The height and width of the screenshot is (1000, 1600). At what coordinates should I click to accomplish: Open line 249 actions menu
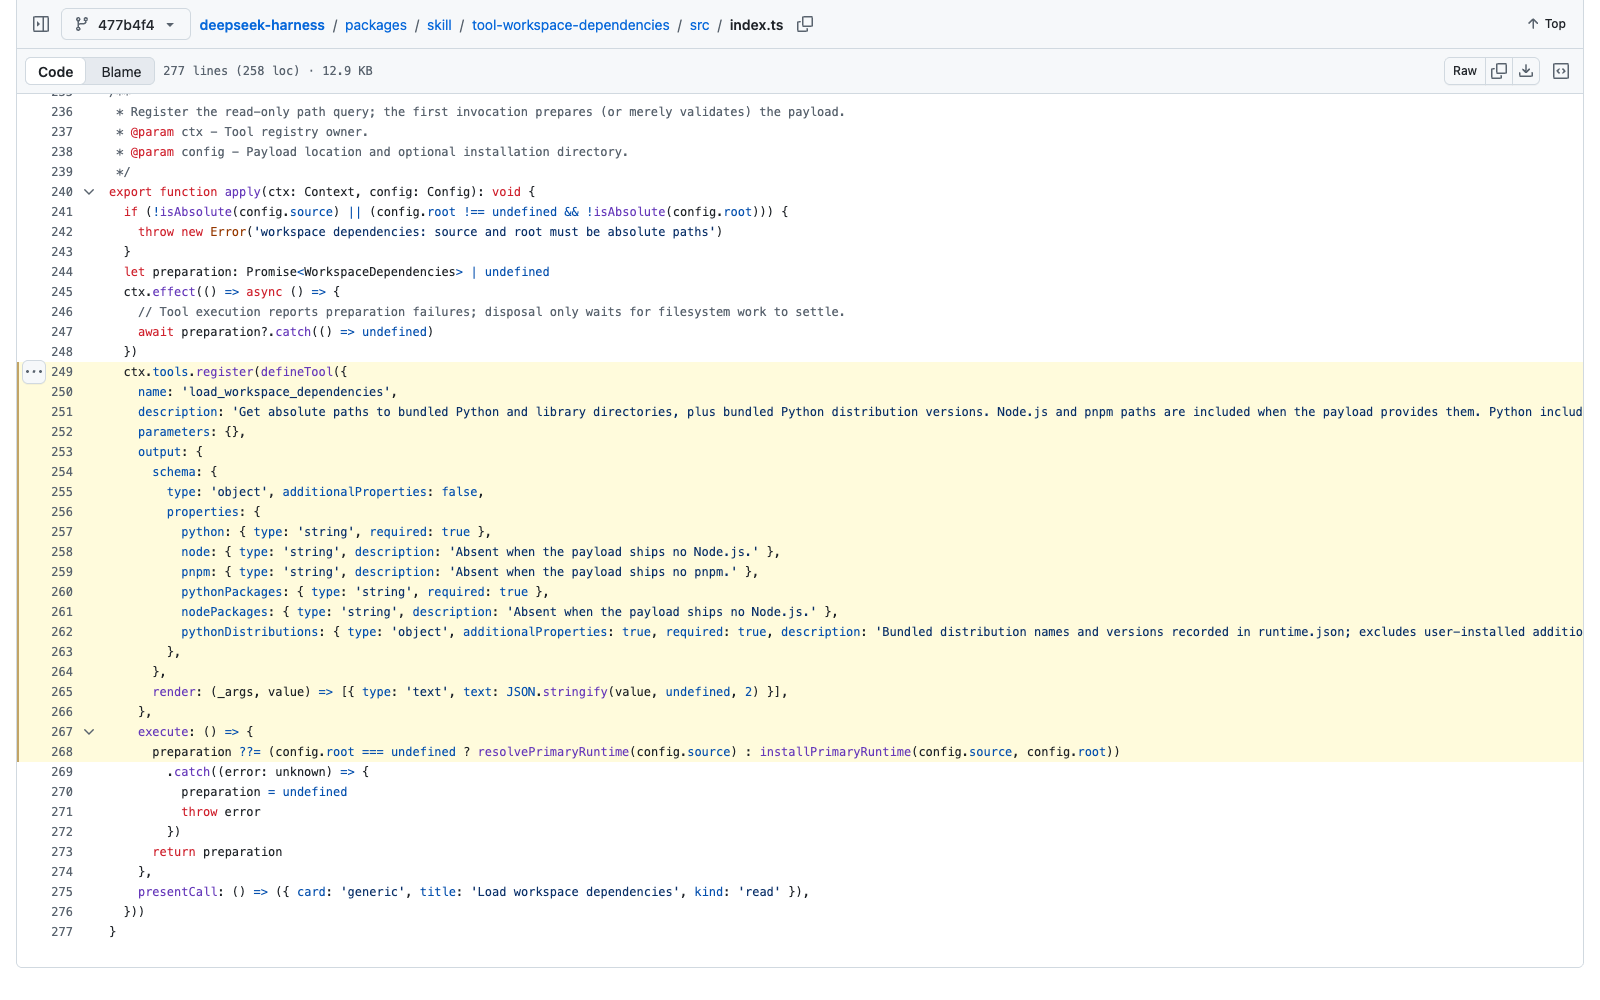(x=34, y=372)
